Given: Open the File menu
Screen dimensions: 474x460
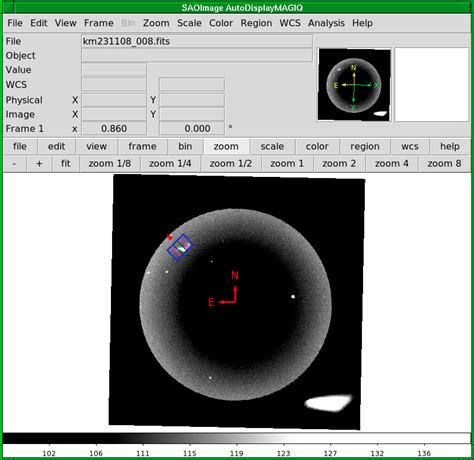Looking at the screenshot, I should [x=15, y=23].
